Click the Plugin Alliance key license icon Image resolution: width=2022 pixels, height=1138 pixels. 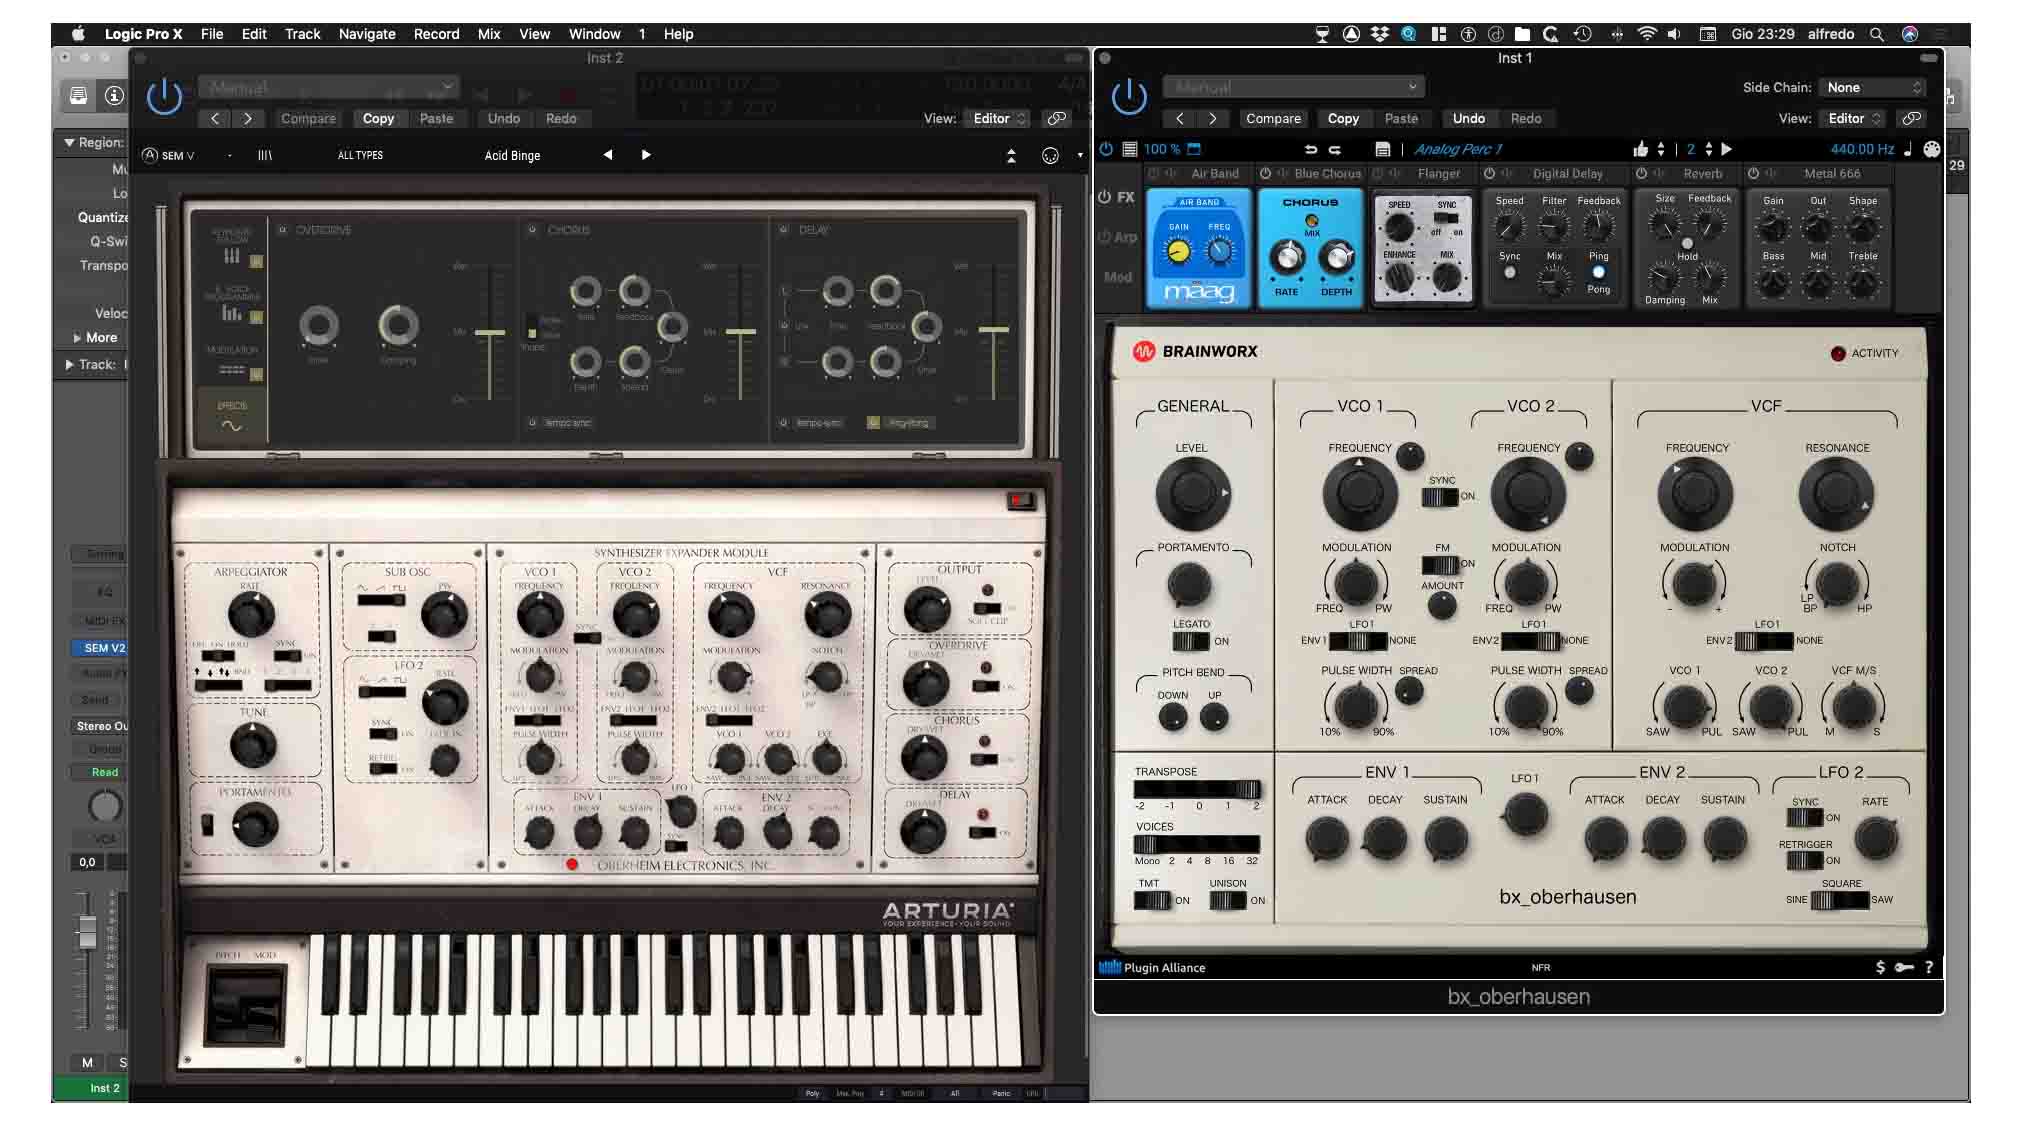[x=1904, y=967]
